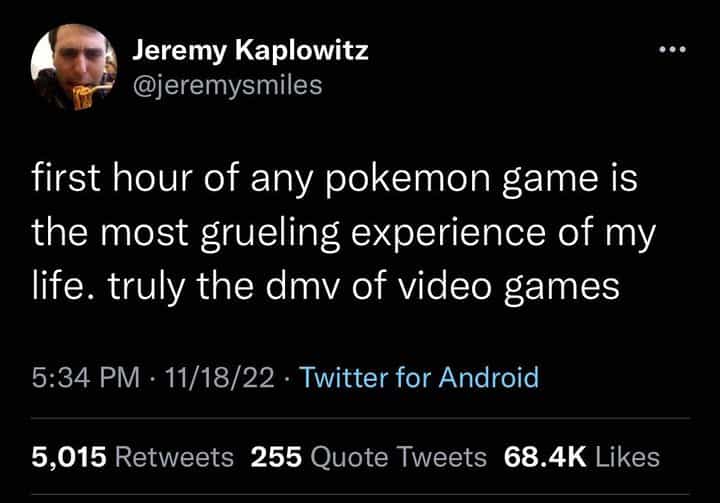The width and height of the screenshot is (720, 503).
Task: Click the 68.4K likes count number
Action: point(545,457)
